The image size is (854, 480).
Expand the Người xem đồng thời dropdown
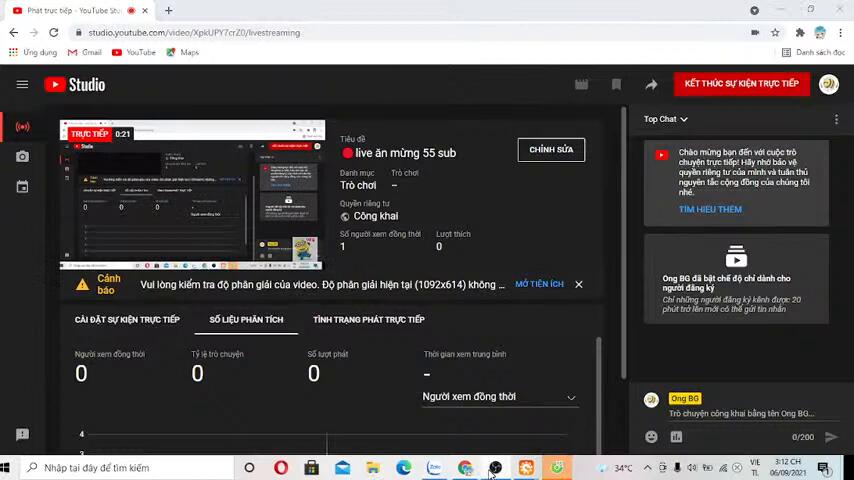pos(499,397)
